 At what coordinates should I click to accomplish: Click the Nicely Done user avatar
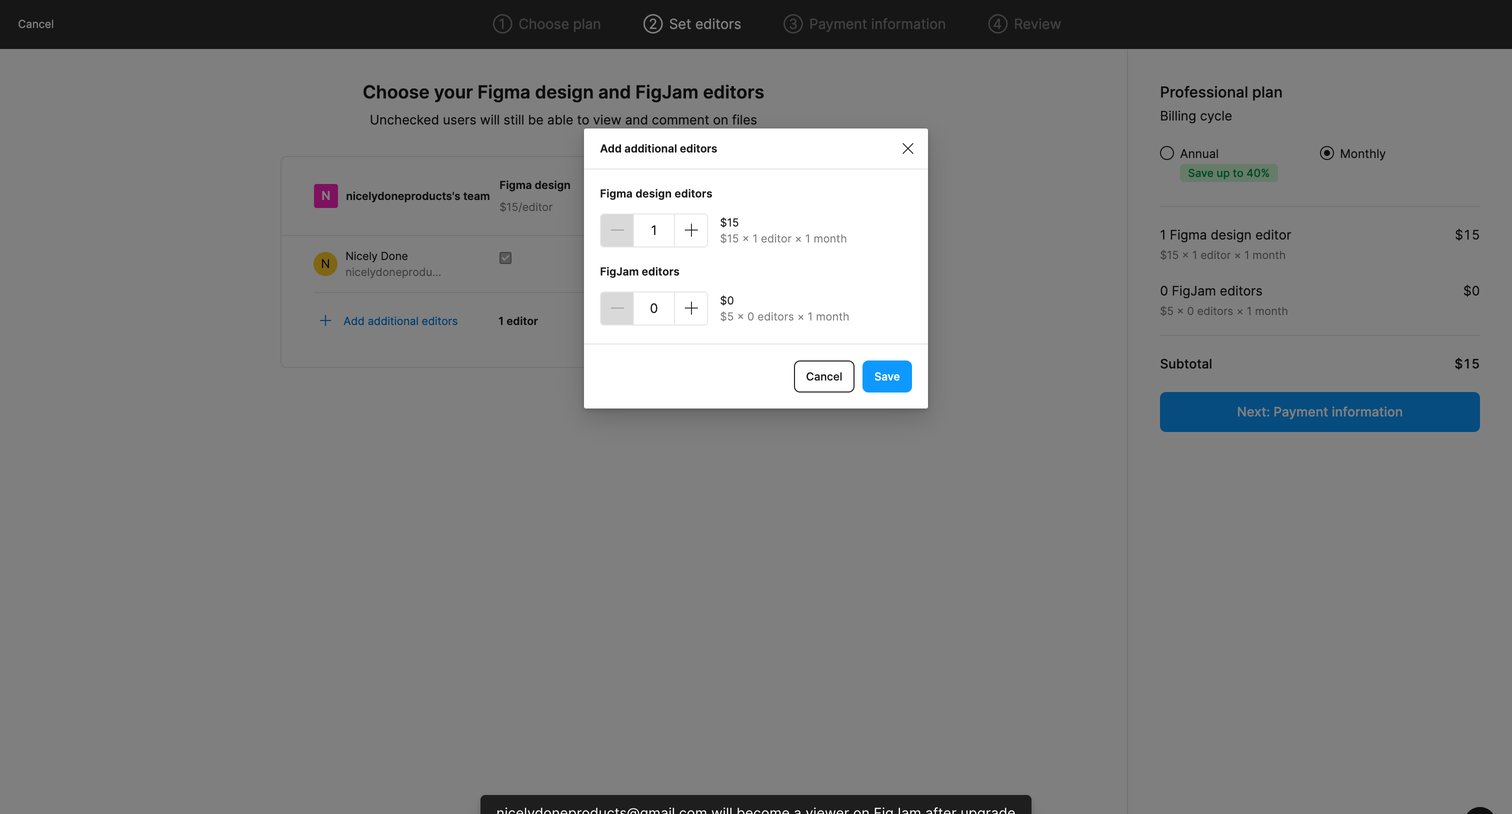pos(325,264)
